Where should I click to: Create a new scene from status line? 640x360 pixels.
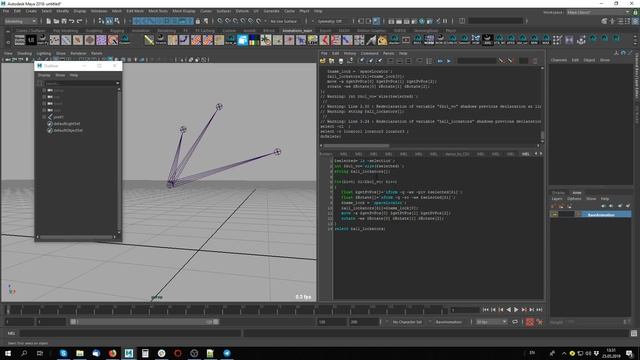coord(49,21)
